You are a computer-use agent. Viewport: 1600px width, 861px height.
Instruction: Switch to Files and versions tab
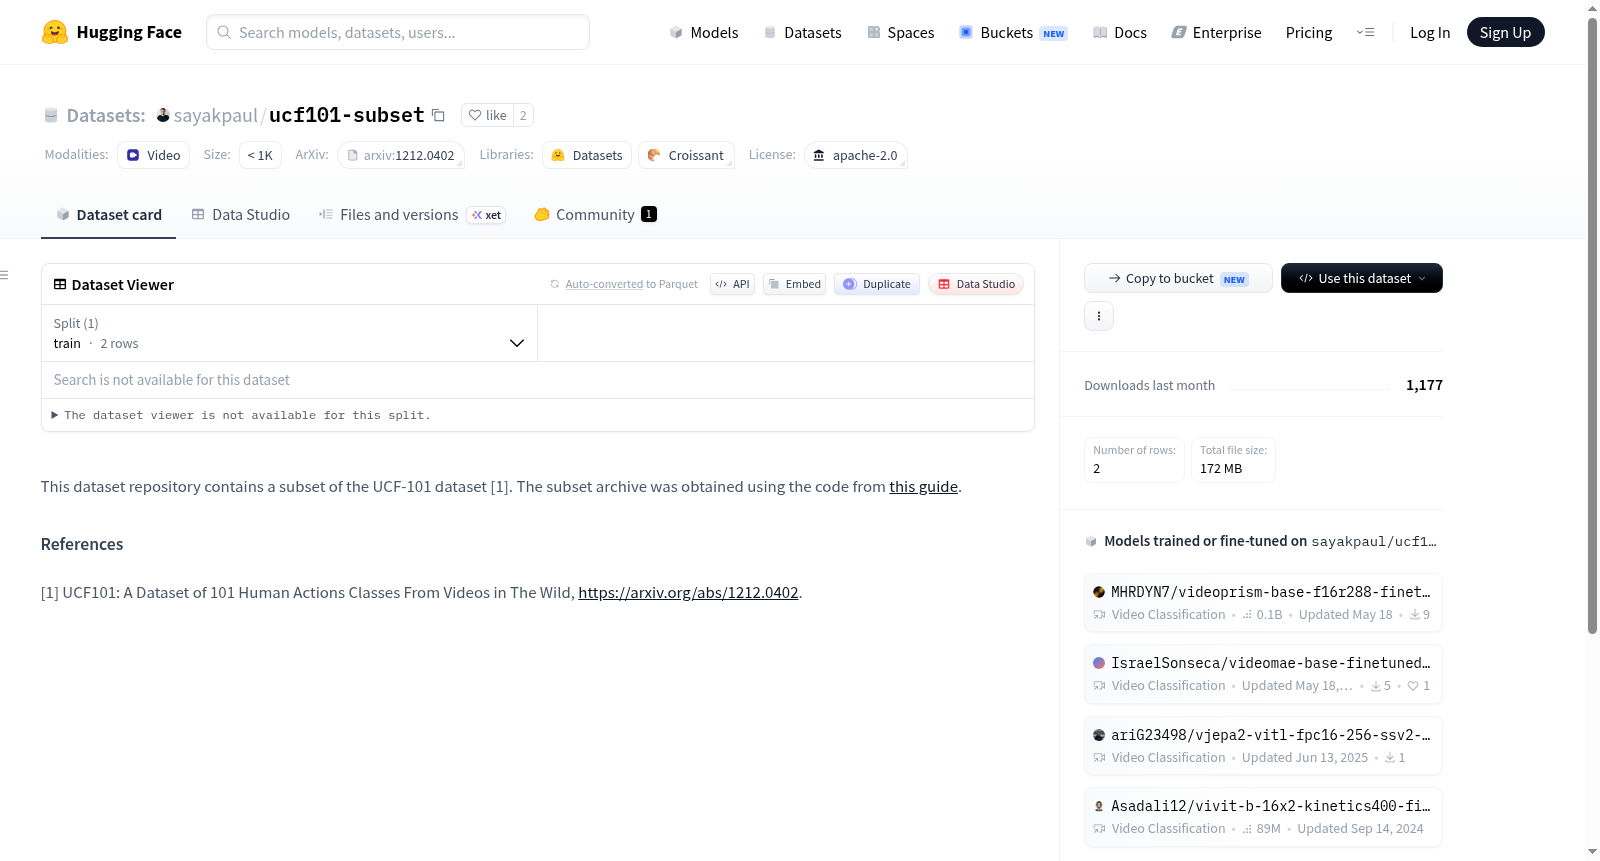(x=412, y=215)
